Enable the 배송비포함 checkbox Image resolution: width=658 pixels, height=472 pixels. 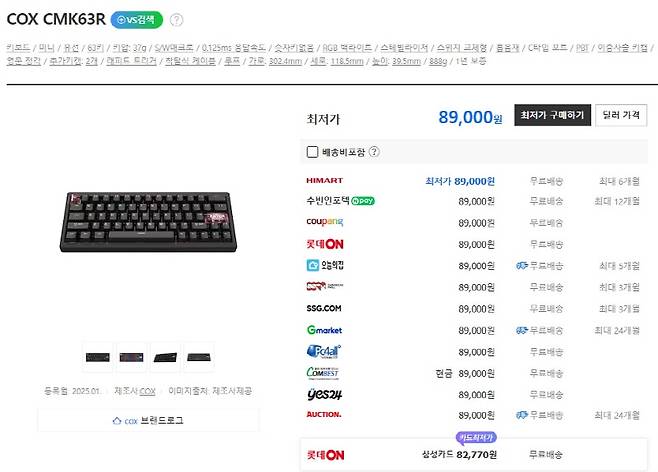click(x=312, y=152)
